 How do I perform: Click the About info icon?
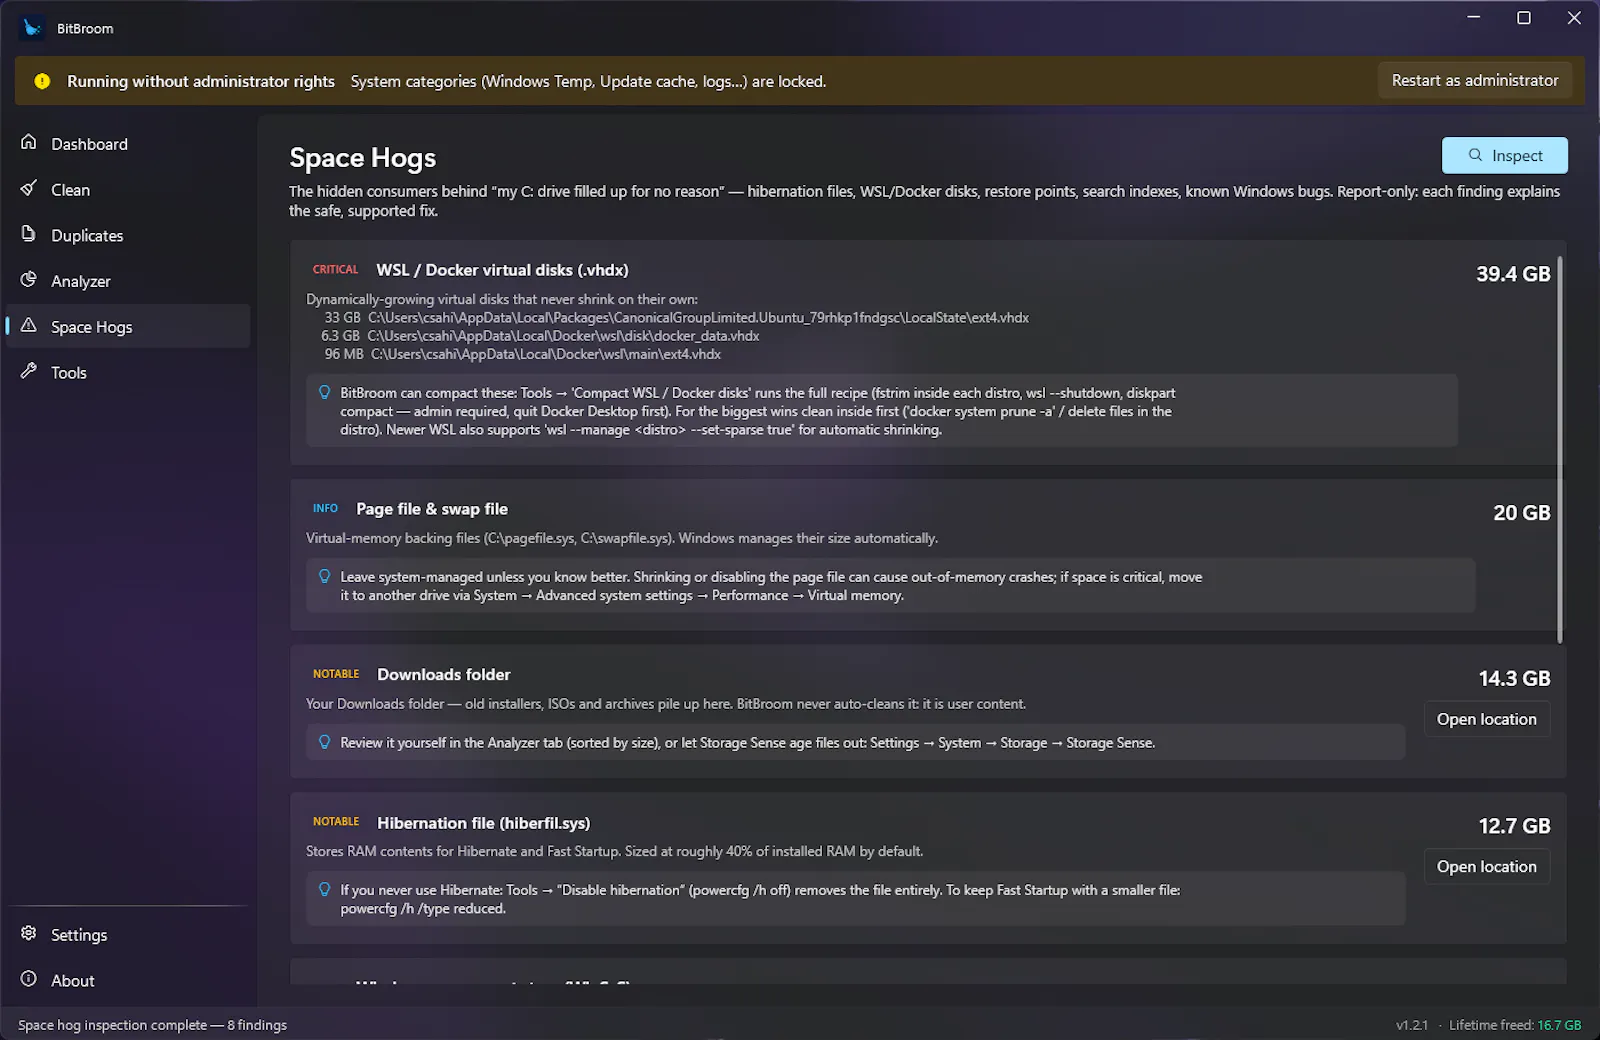(x=29, y=979)
